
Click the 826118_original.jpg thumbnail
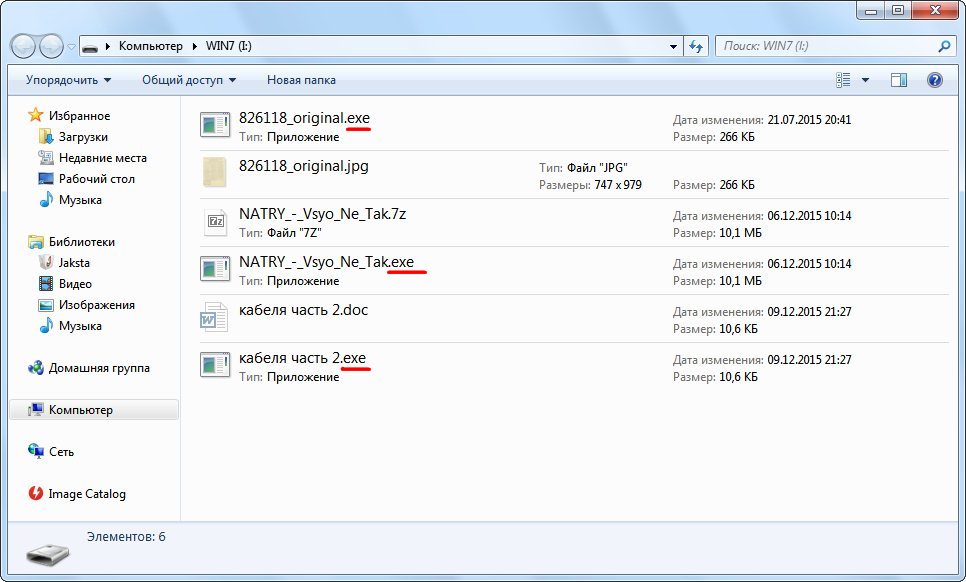click(x=215, y=172)
